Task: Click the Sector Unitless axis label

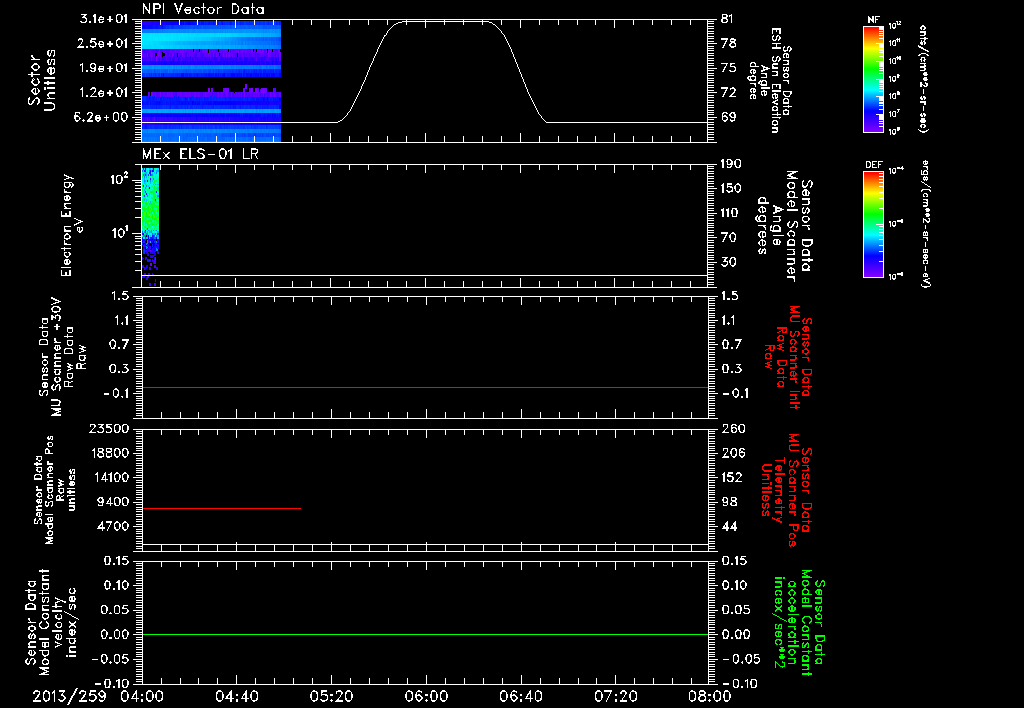Action: (41, 80)
